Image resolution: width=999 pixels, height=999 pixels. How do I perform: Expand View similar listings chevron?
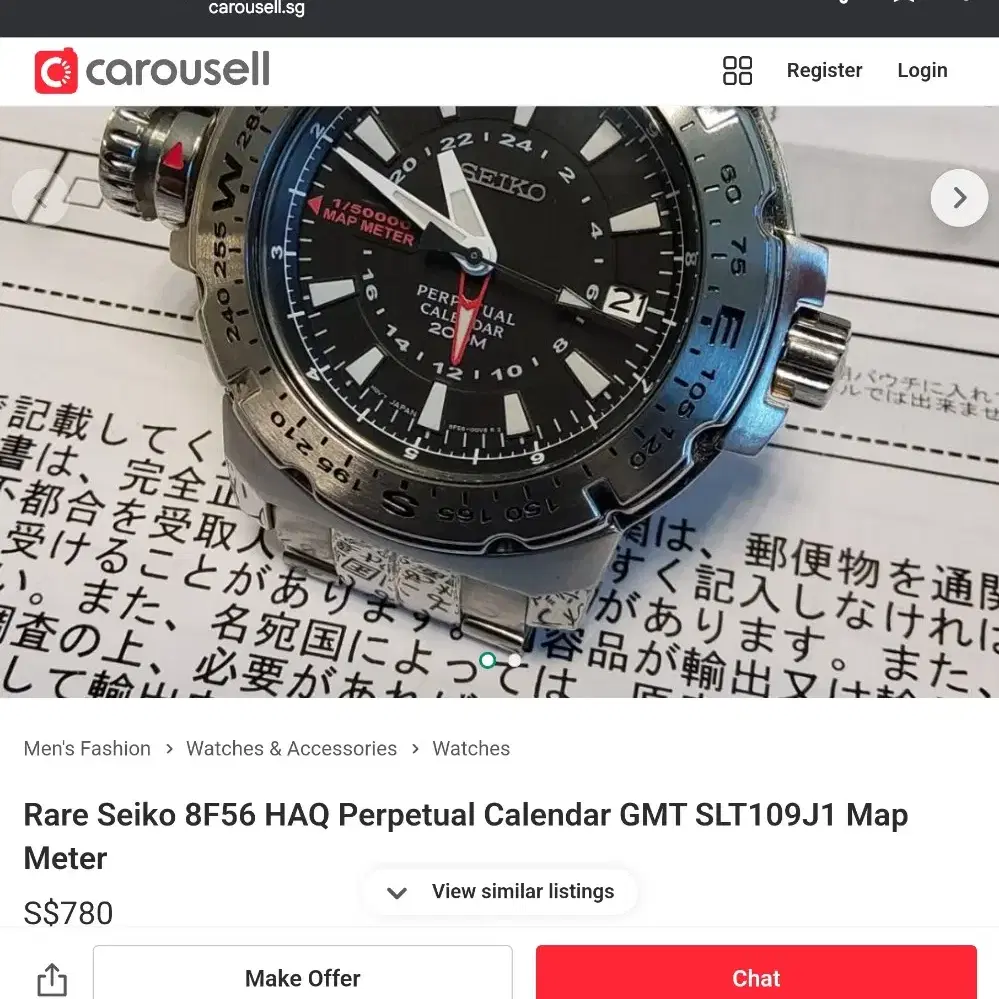click(x=397, y=893)
